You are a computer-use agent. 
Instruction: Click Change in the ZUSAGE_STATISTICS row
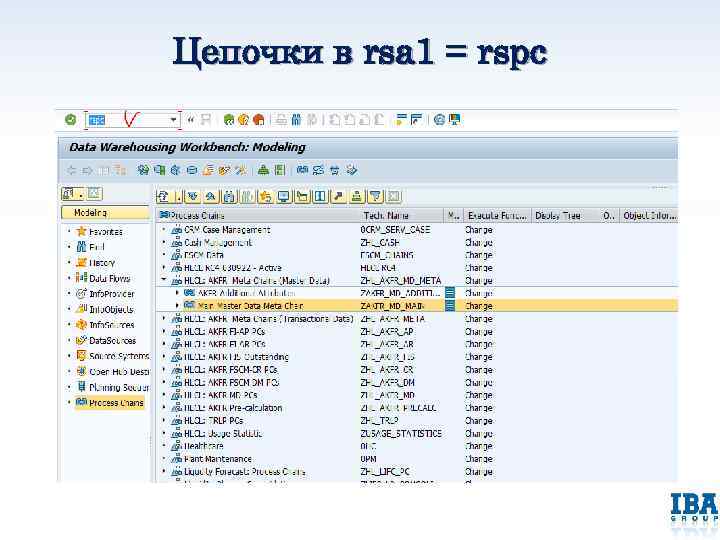[x=478, y=433]
